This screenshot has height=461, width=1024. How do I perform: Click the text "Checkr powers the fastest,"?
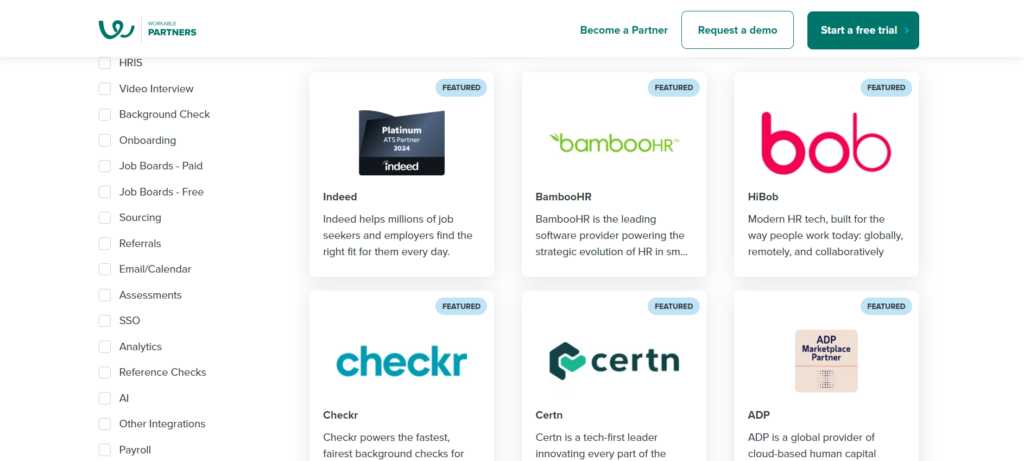tap(386, 437)
